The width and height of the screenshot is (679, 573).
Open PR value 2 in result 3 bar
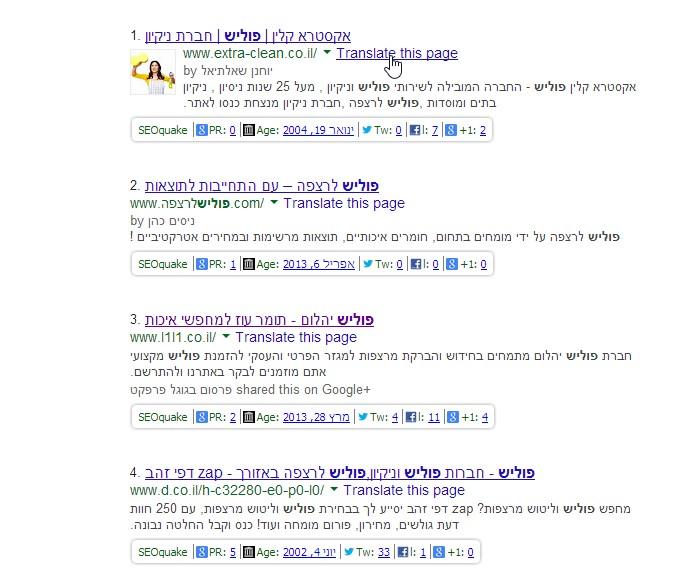(x=233, y=417)
